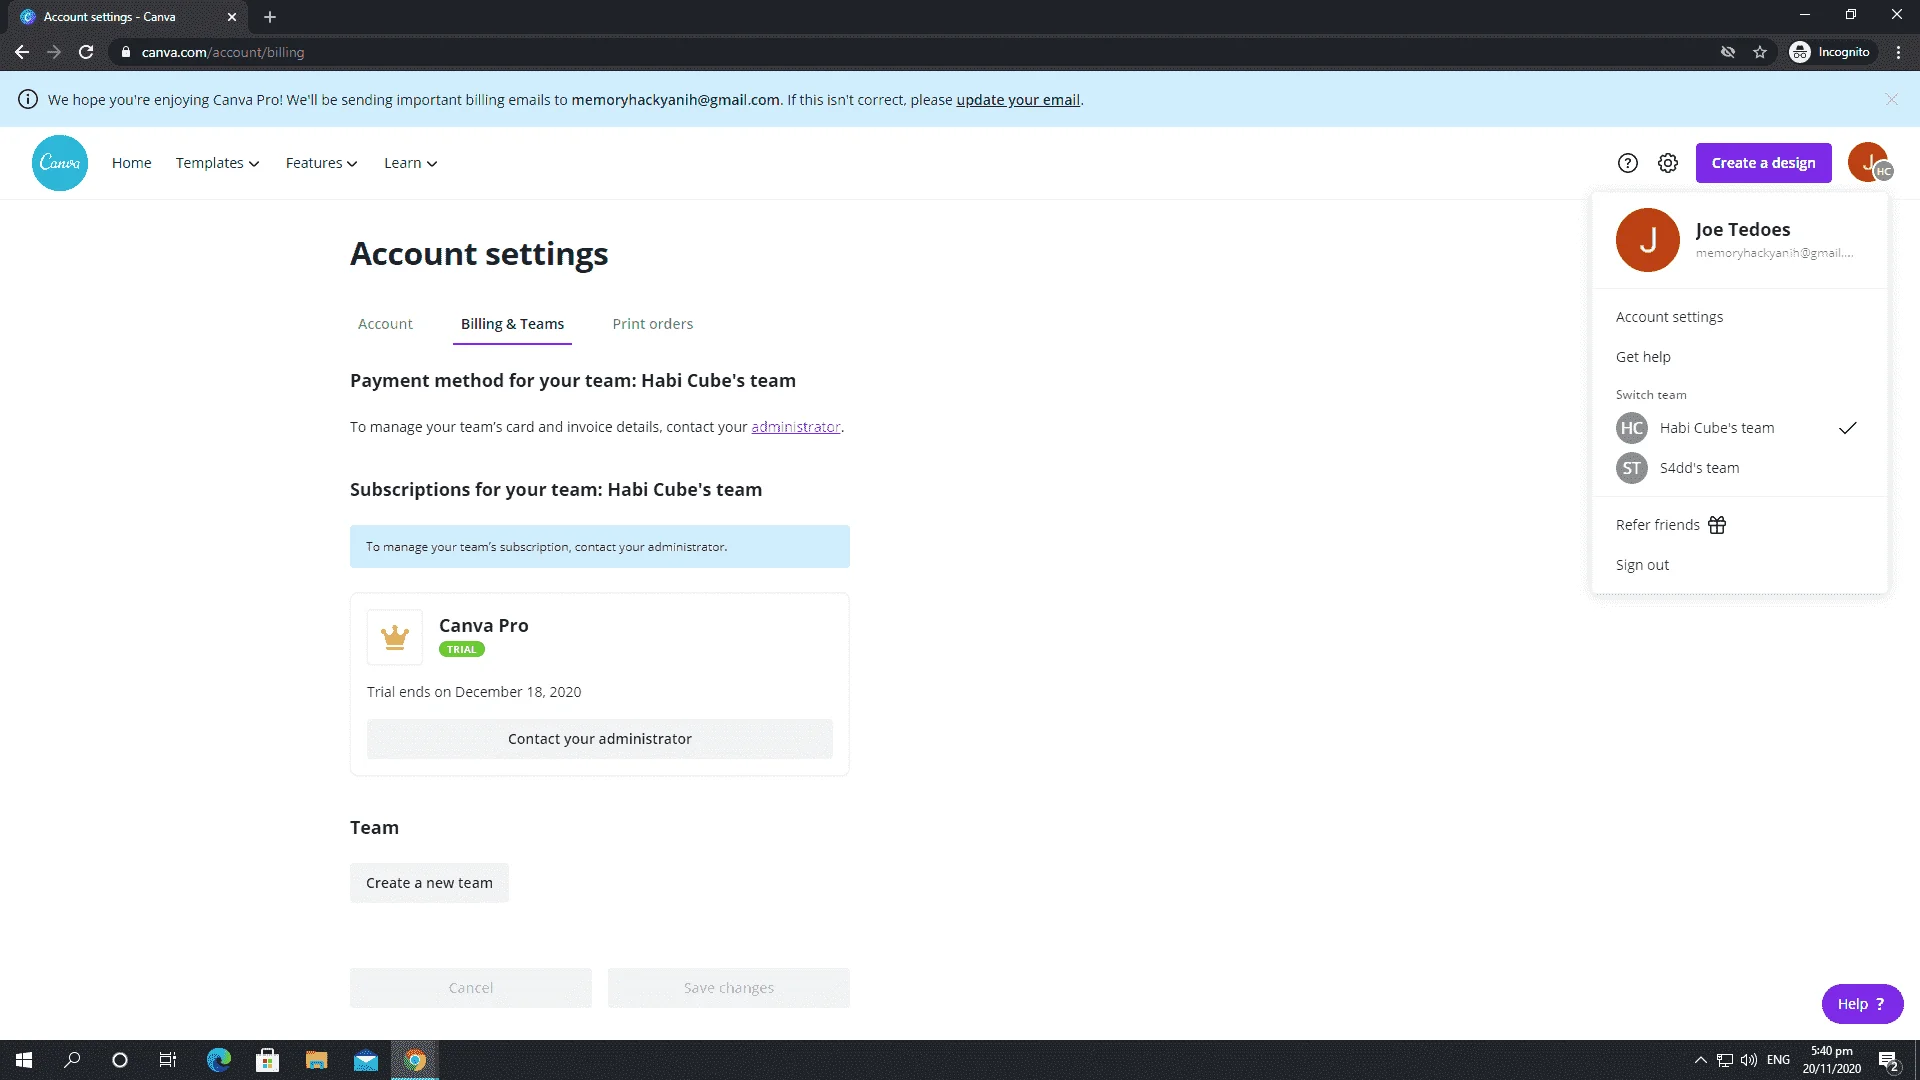The image size is (1920, 1080).
Task: Click the 'Trial ends on December 18, 2020' text
Action: point(474,692)
